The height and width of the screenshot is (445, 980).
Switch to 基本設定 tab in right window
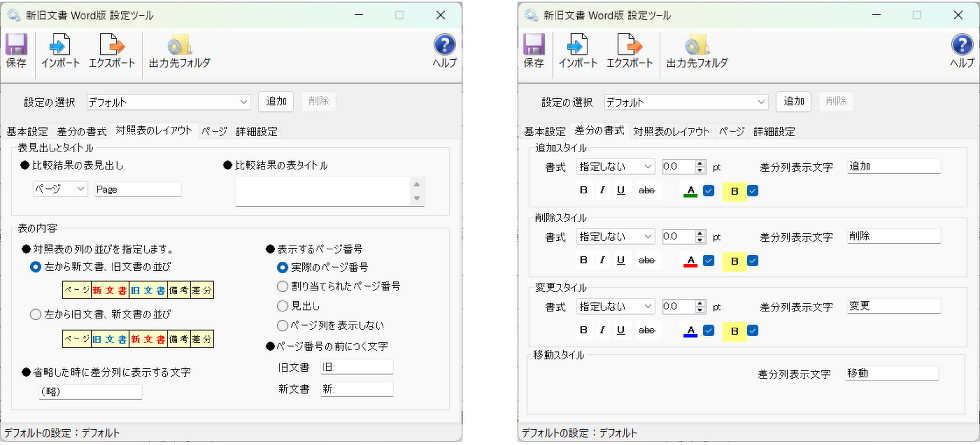coord(545,131)
